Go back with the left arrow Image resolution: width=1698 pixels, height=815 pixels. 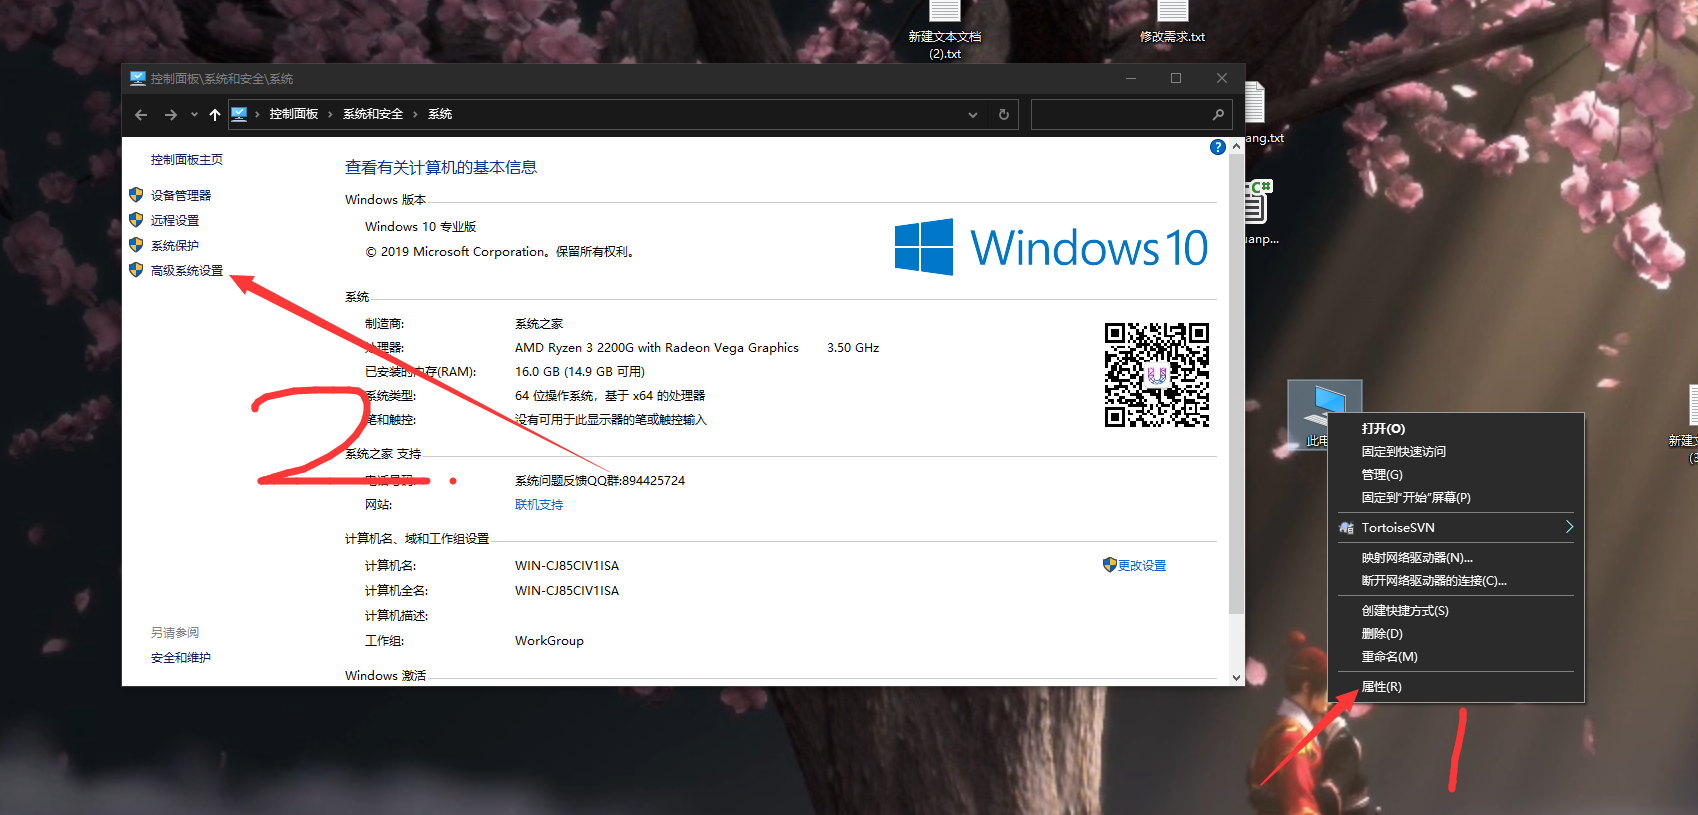(141, 115)
